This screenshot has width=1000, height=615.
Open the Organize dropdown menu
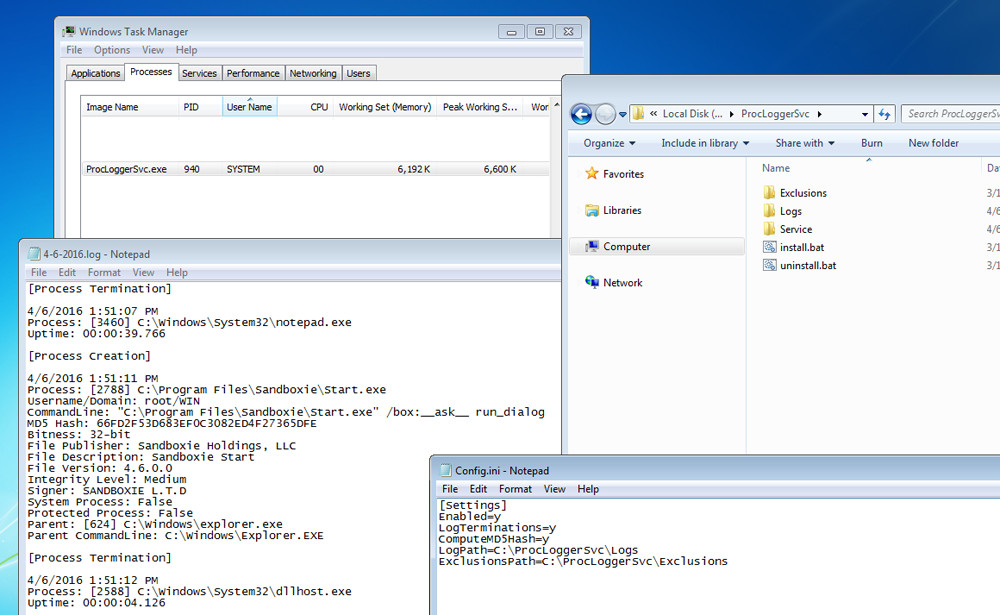click(x=609, y=143)
